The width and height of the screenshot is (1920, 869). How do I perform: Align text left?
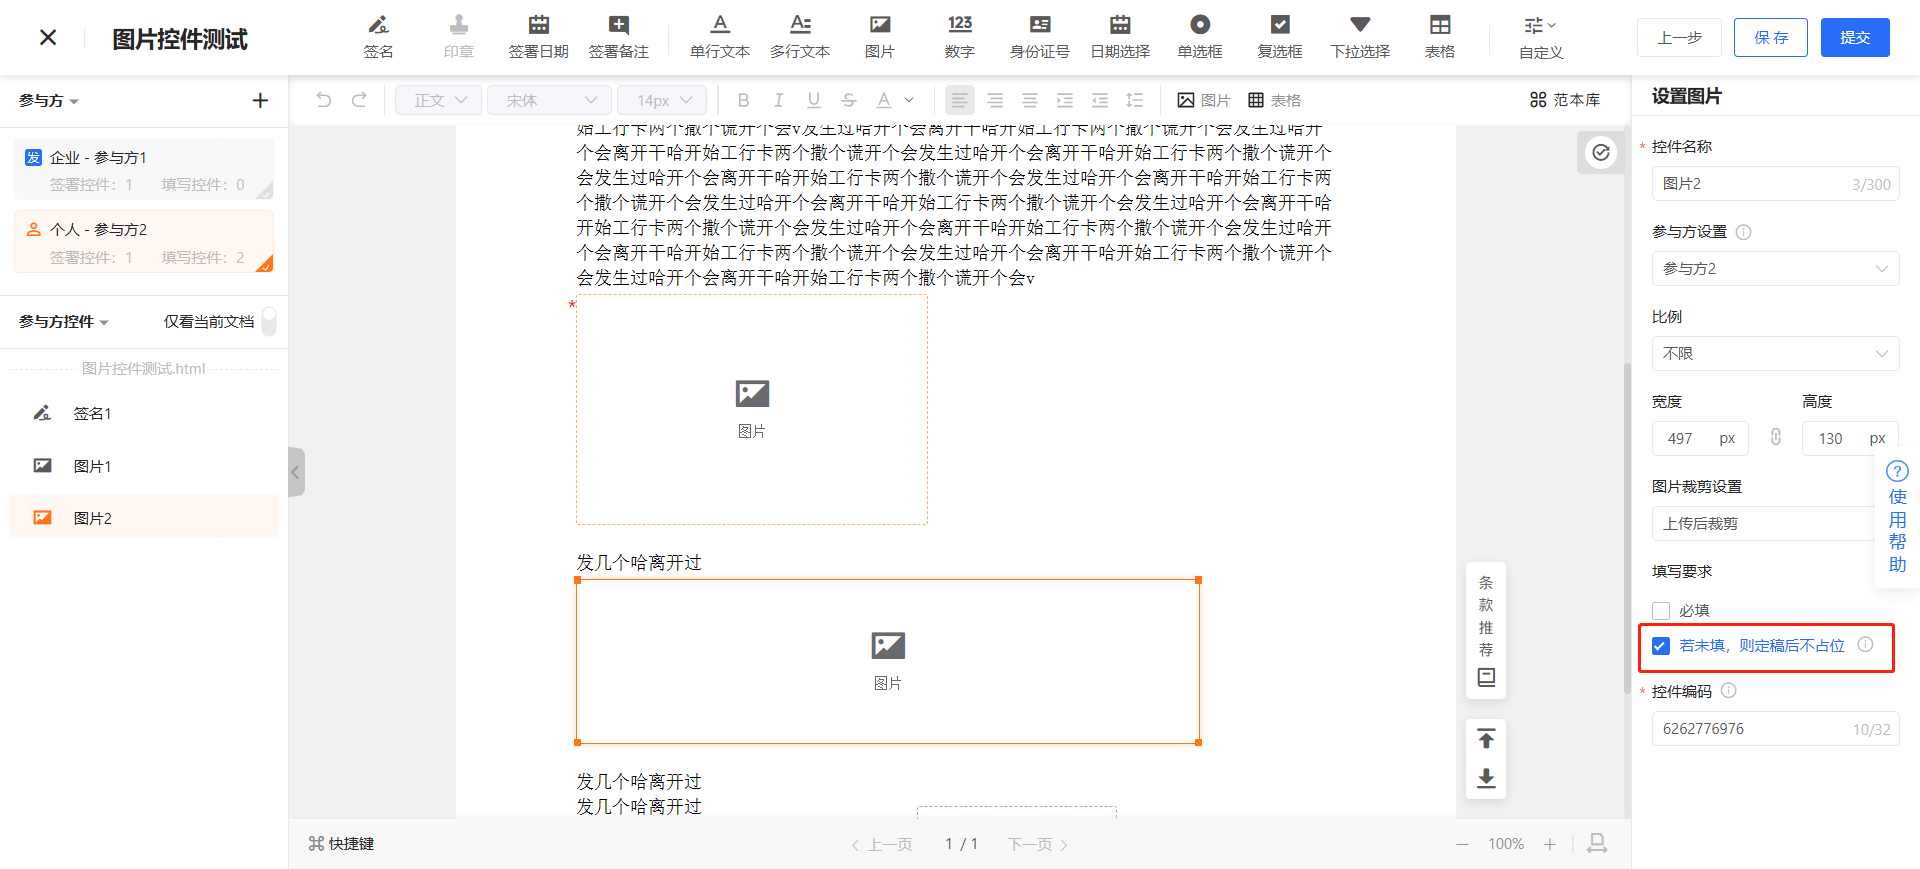[x=960, y=100]
